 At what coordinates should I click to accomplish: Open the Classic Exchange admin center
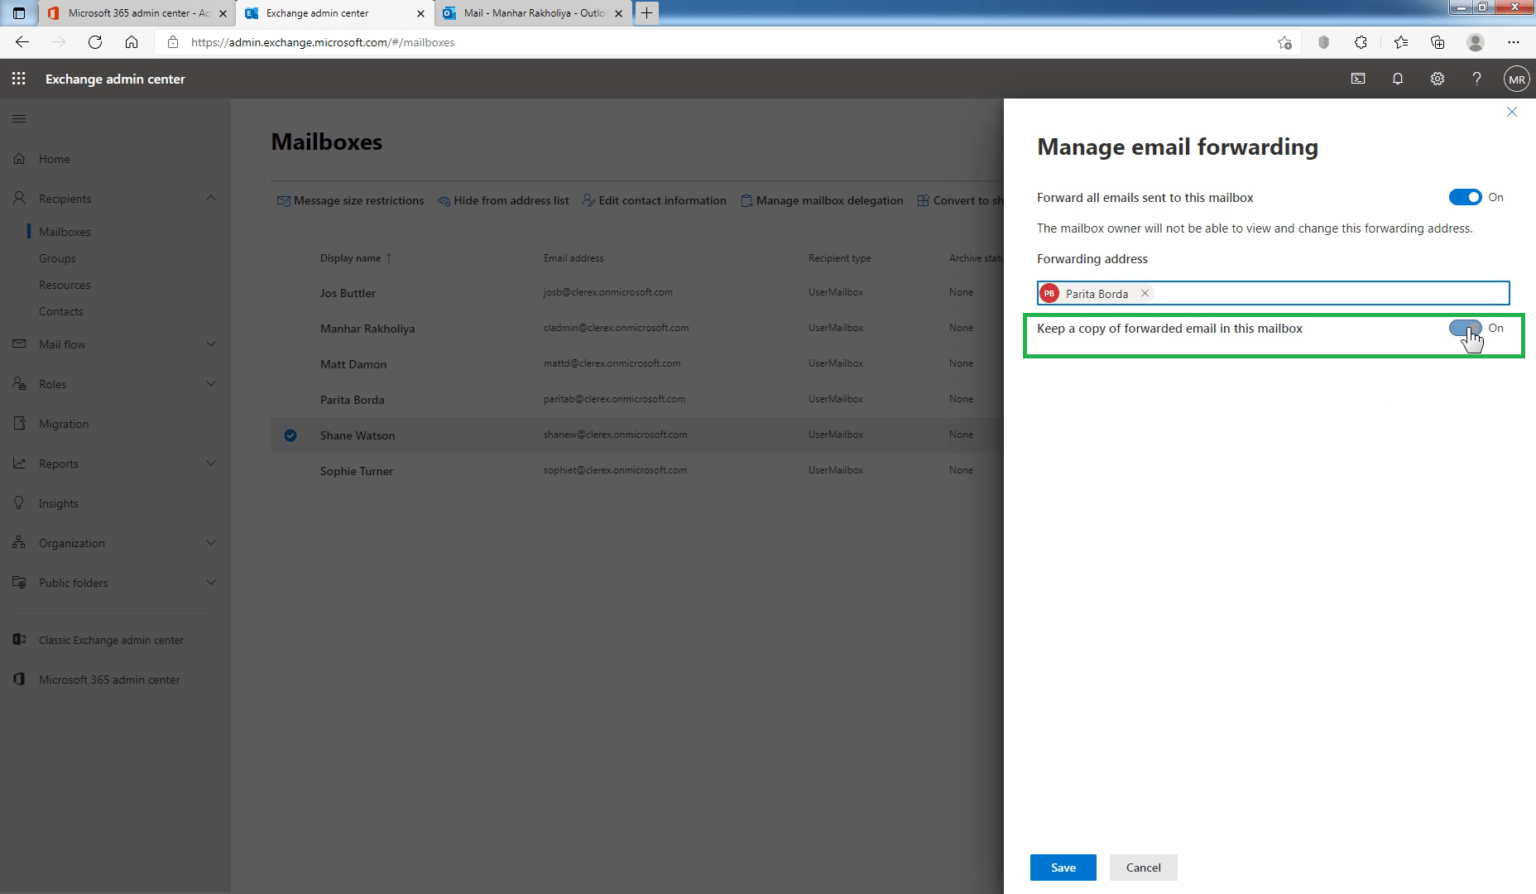pos(110,640)
